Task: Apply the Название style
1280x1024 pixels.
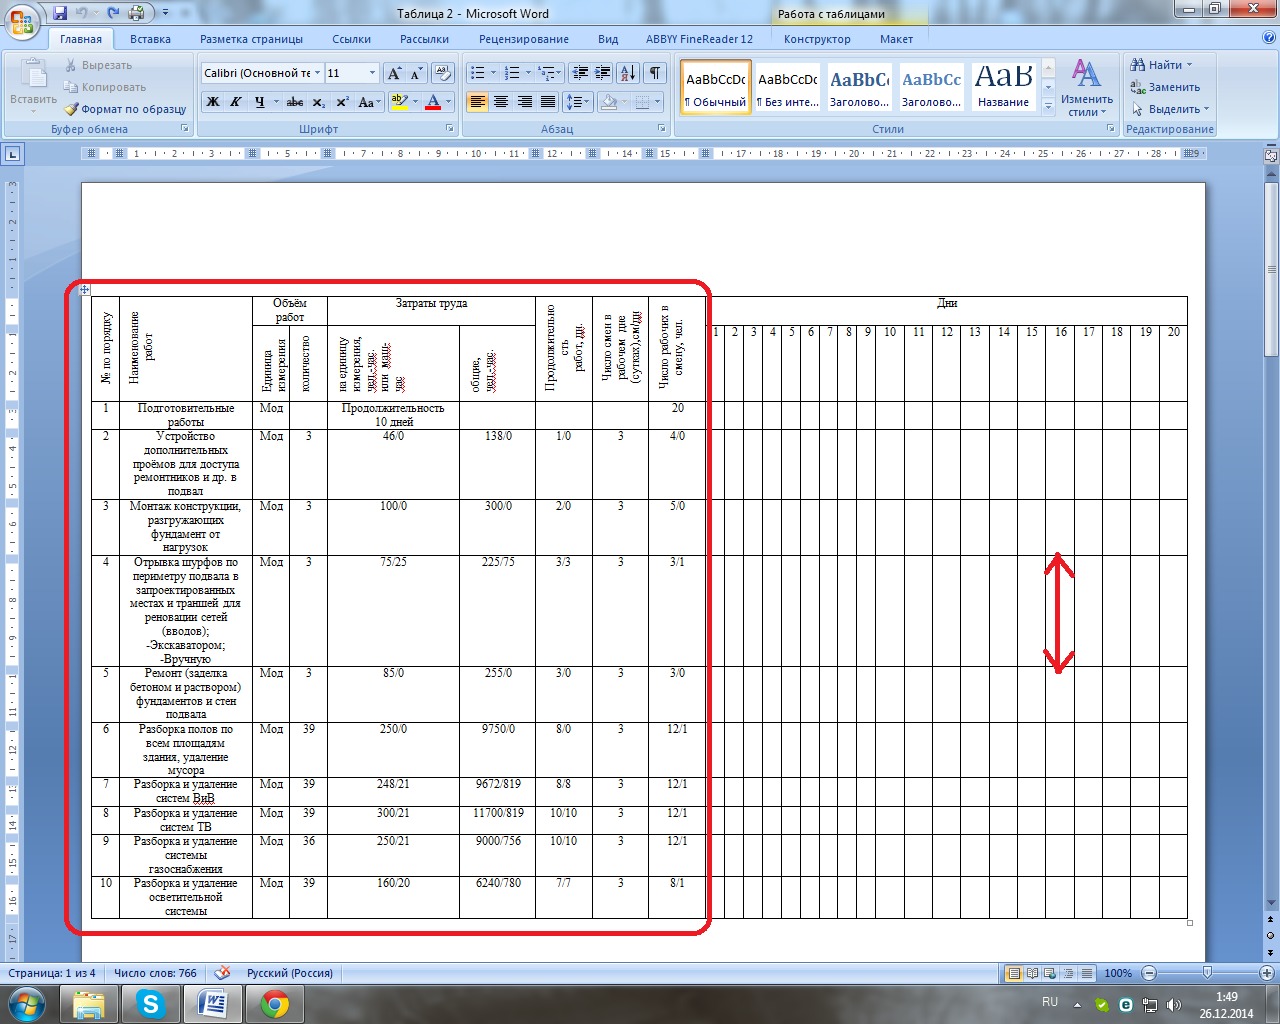Action: coord(1003,88)
